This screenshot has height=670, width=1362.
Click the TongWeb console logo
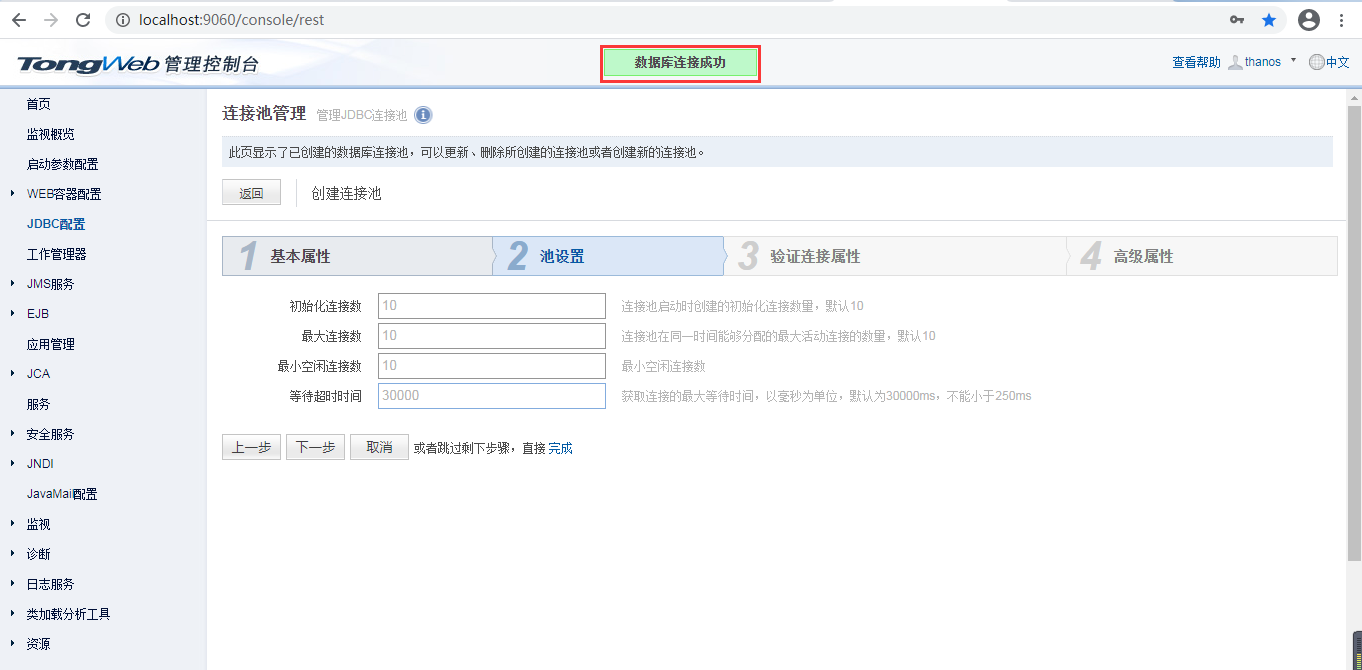click(138, 64)
